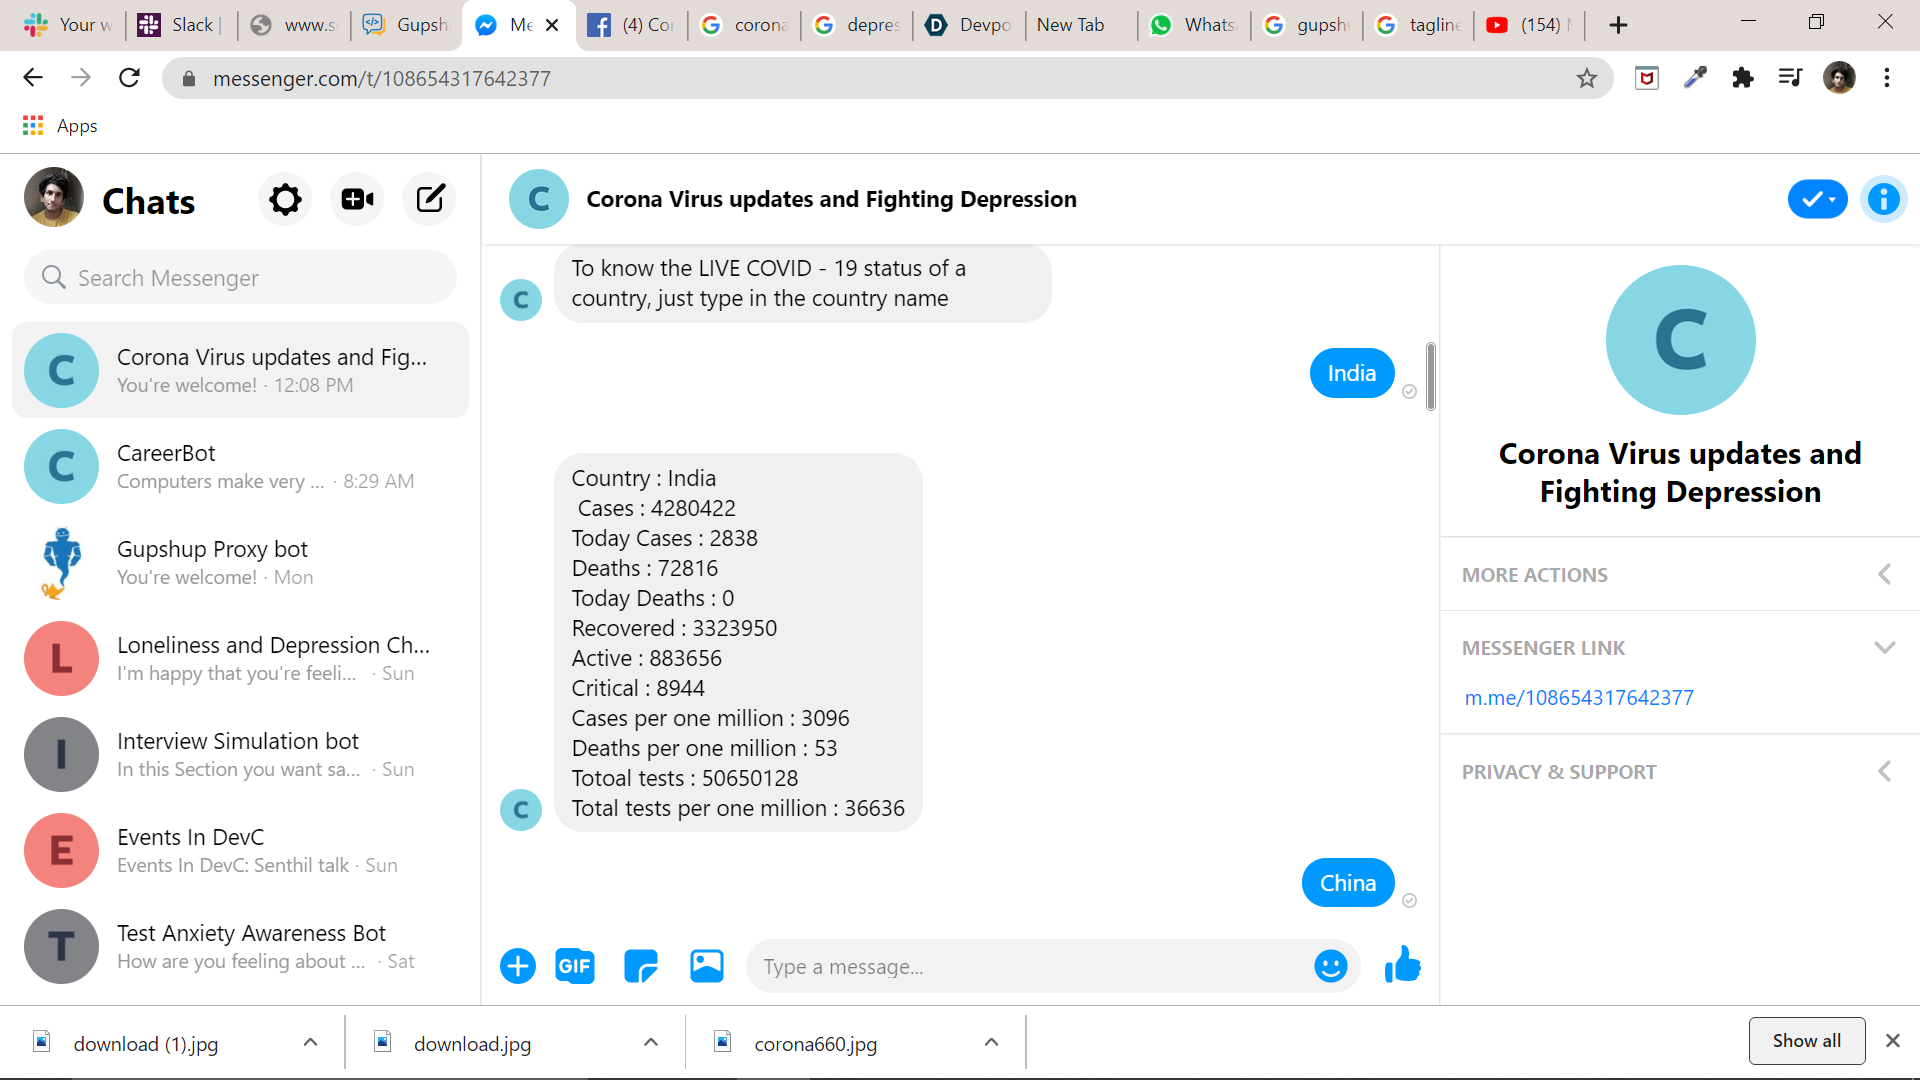Open more actions plus button
This screenshot has height=1080, width=1920.
point(518,966)
